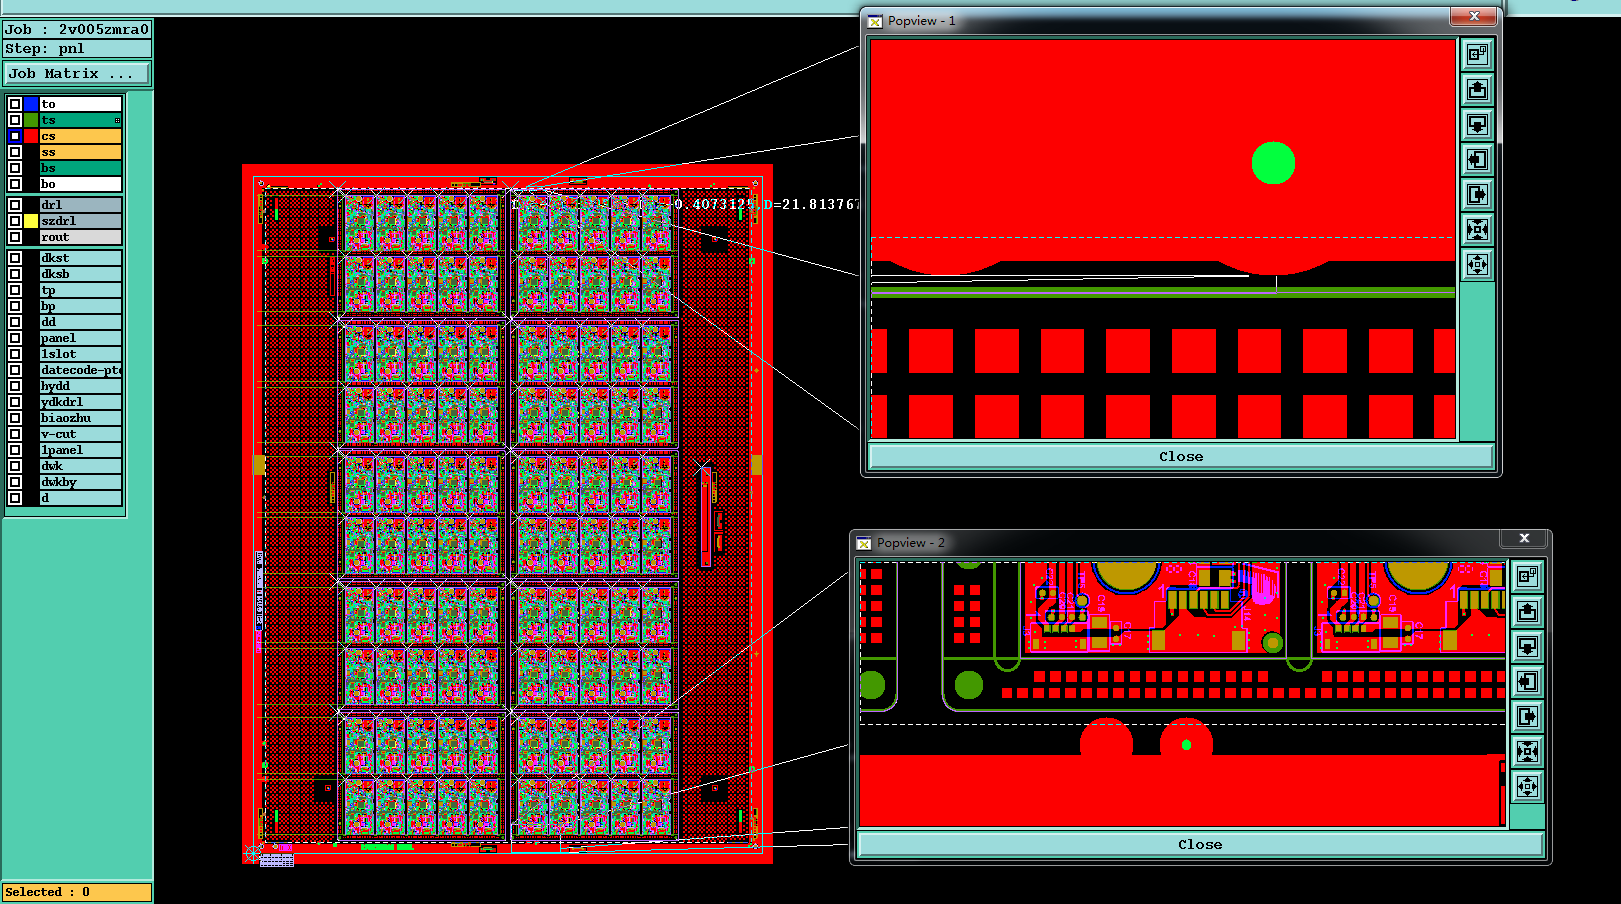Select the 'to' layer name
This screenshot has height=904, width=1621.
[x=81, y=104]
